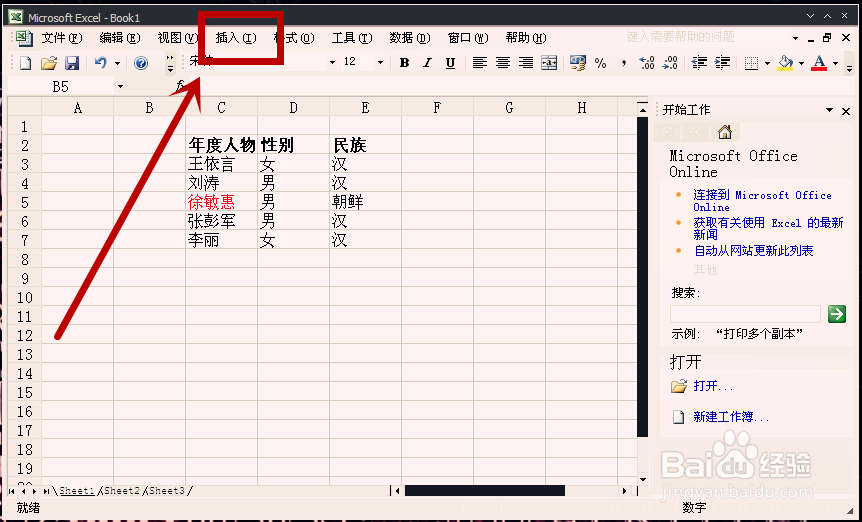Click the Undo arrow icon
Image resolution: width=862 pixels, height=522 pixels.
pyautogui.click(x=101, y=63)
